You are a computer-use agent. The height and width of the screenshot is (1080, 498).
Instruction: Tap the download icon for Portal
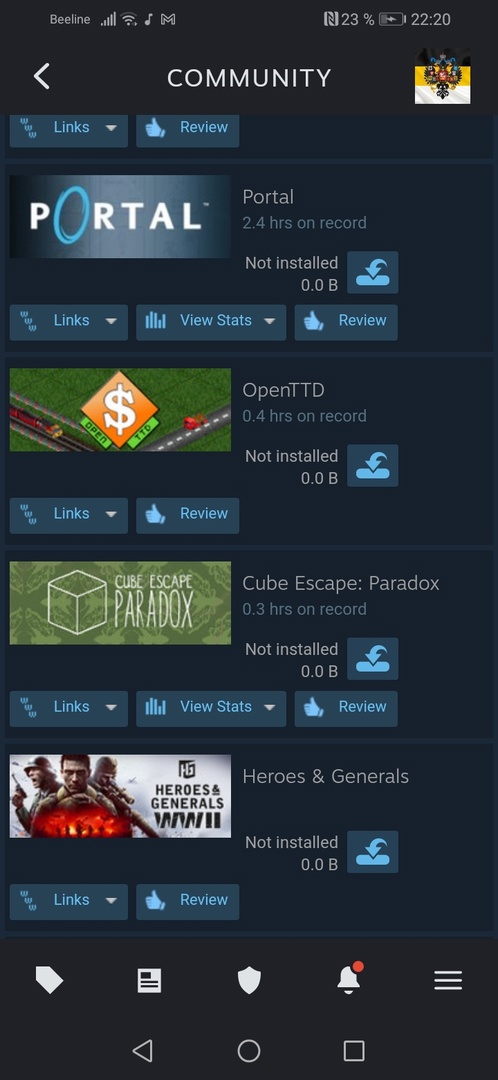pyautogui.click(x=373, y=273)
